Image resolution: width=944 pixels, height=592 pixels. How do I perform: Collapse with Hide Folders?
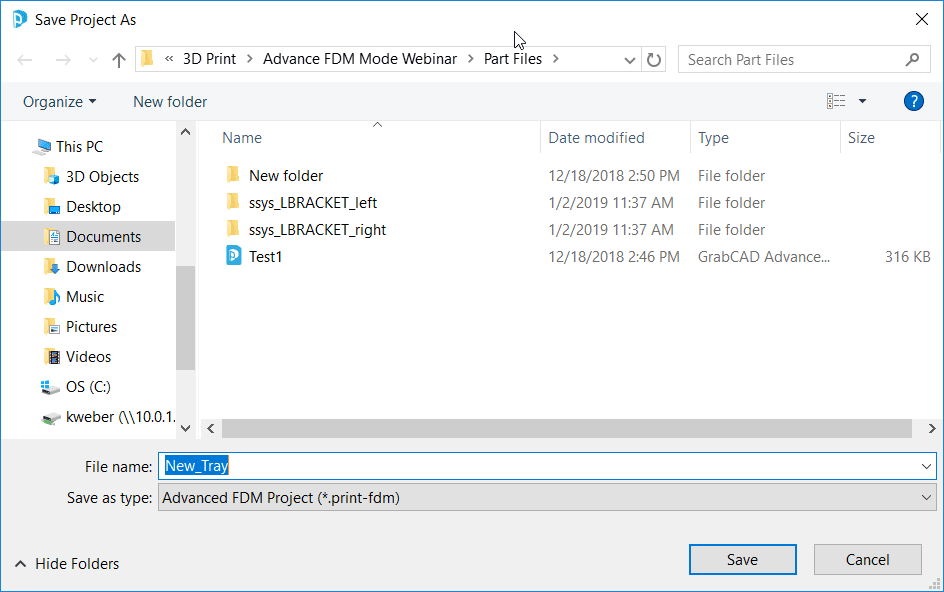(67, 564)
